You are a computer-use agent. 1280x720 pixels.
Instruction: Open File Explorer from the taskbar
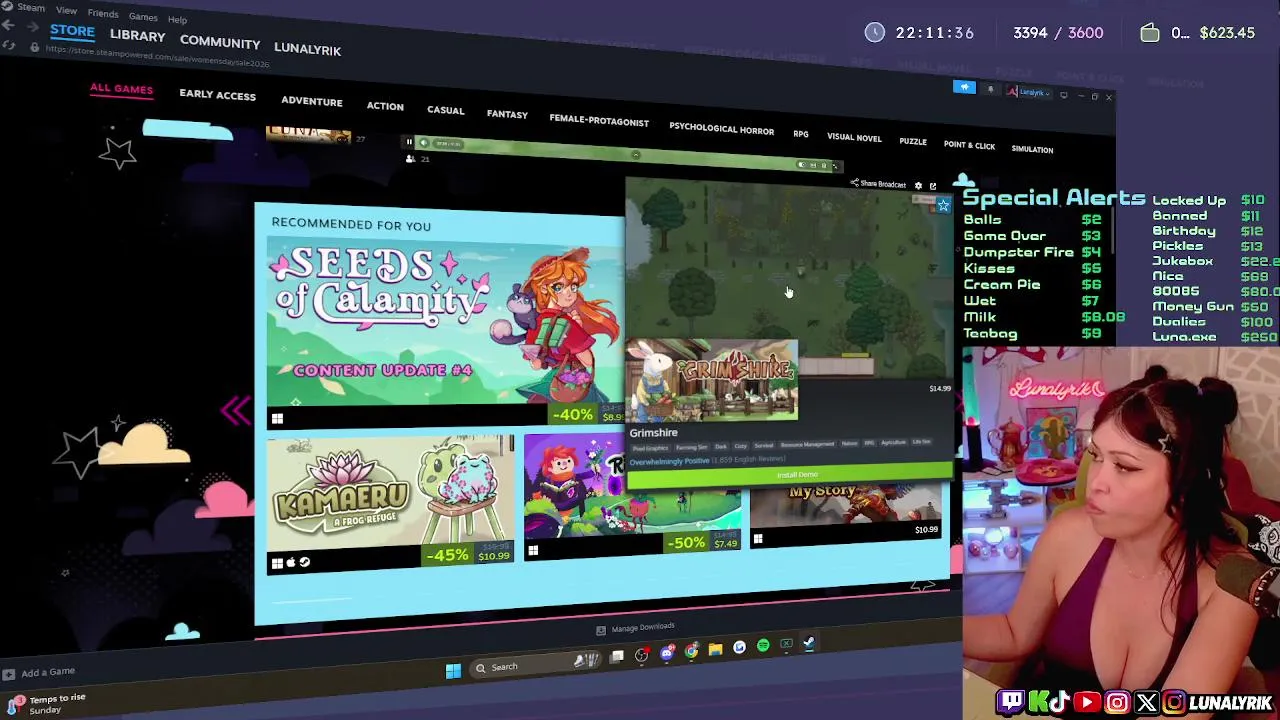715,649
